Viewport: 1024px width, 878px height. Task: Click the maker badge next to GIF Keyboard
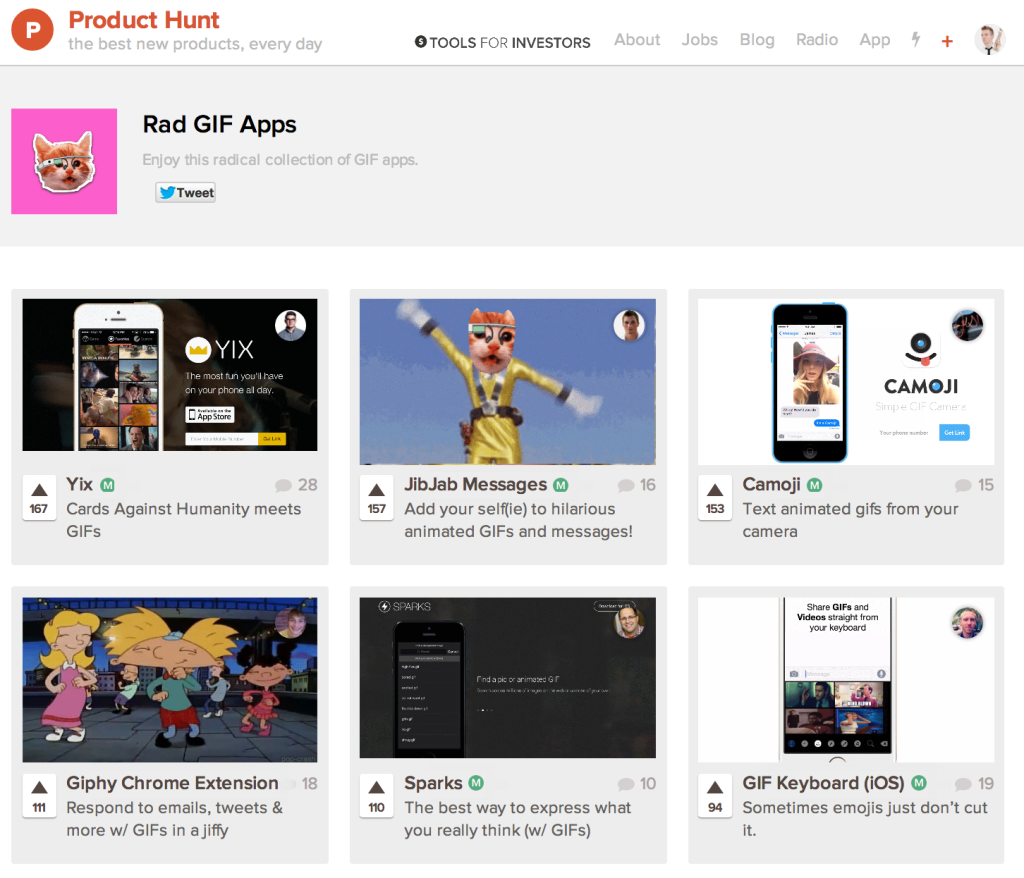(919, 783)
